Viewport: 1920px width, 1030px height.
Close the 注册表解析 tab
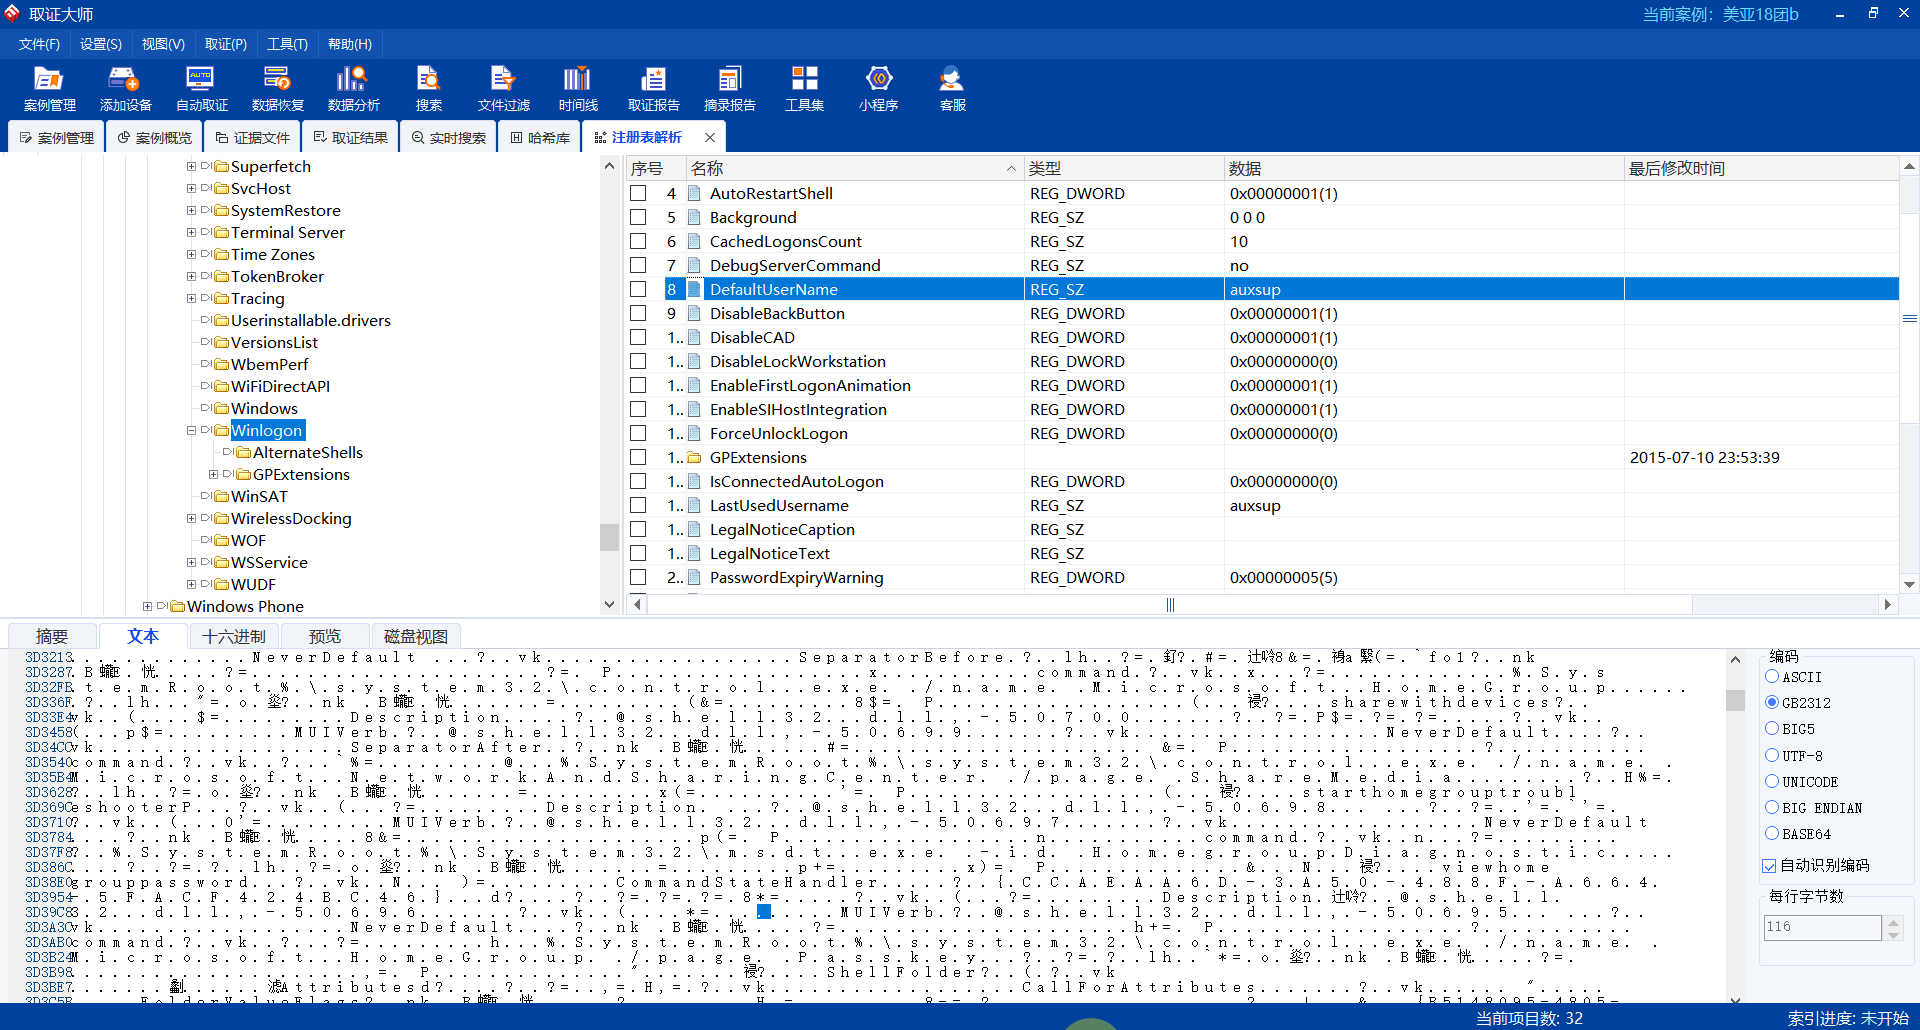point(710,137)
